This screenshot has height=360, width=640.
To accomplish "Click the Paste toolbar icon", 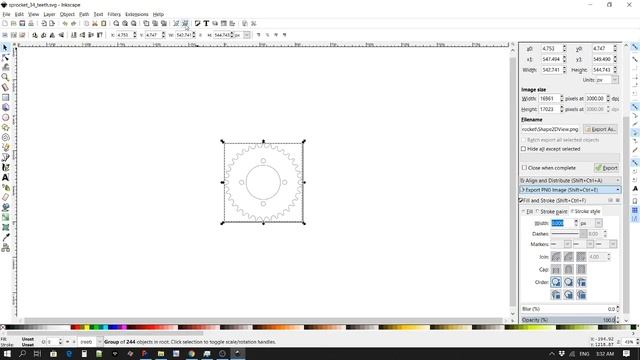I will [104, 24].
